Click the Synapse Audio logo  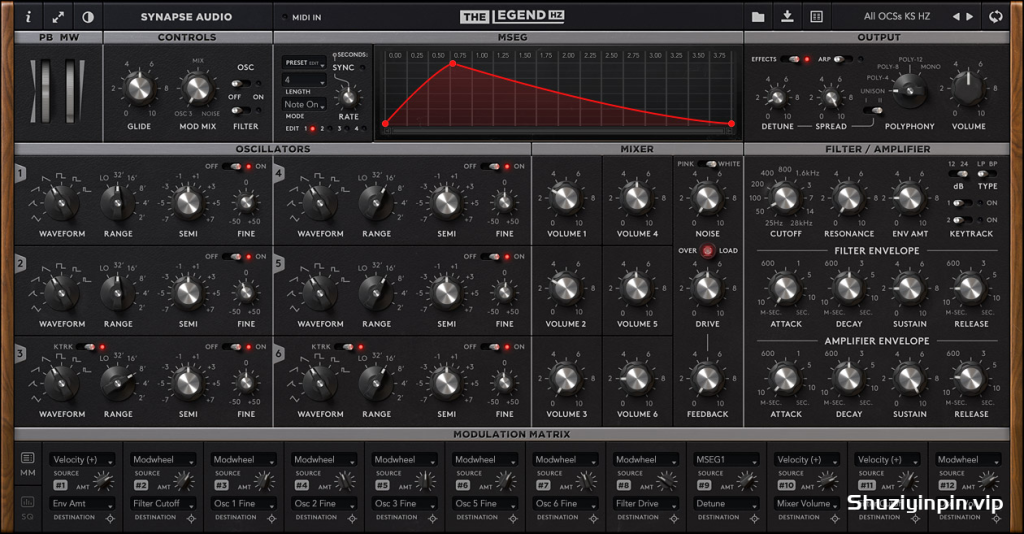pos(186,17)
